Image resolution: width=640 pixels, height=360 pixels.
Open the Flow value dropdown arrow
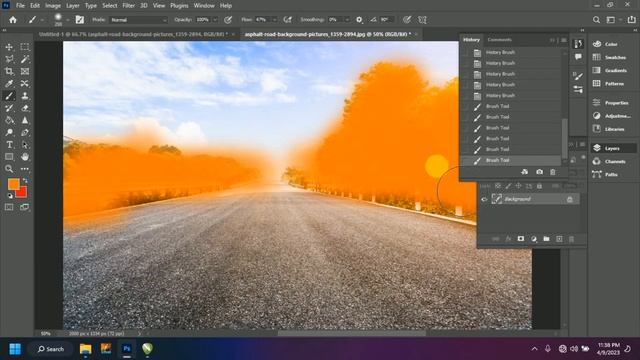(x=274, y=20)
